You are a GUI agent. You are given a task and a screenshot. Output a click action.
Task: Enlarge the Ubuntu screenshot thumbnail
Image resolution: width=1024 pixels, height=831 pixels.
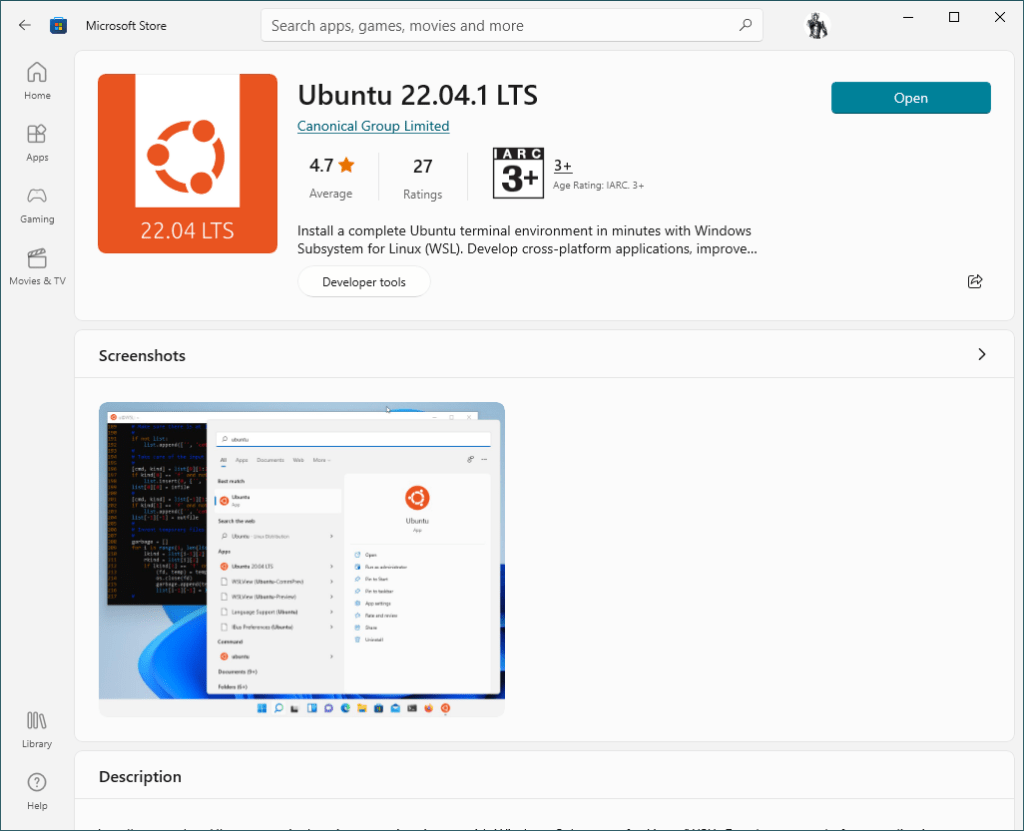[x=302, y=559]
